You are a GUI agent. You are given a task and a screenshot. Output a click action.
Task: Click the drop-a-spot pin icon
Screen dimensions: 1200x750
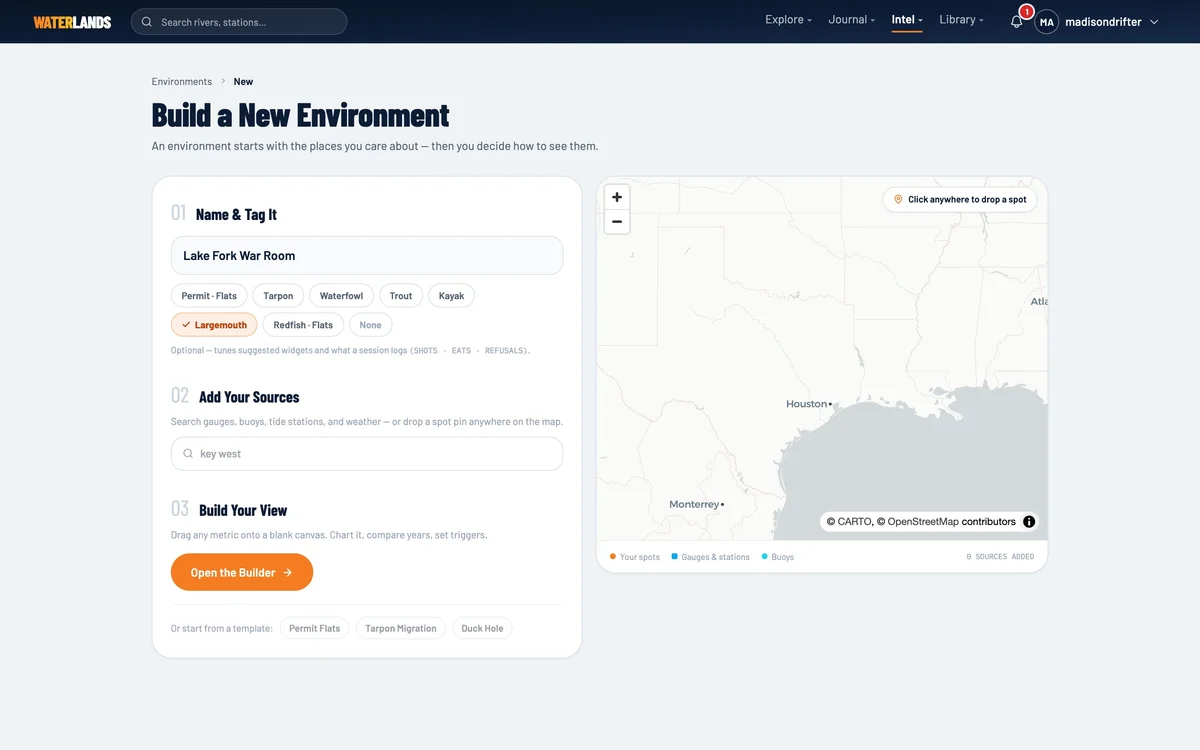[x=898, y=199]
